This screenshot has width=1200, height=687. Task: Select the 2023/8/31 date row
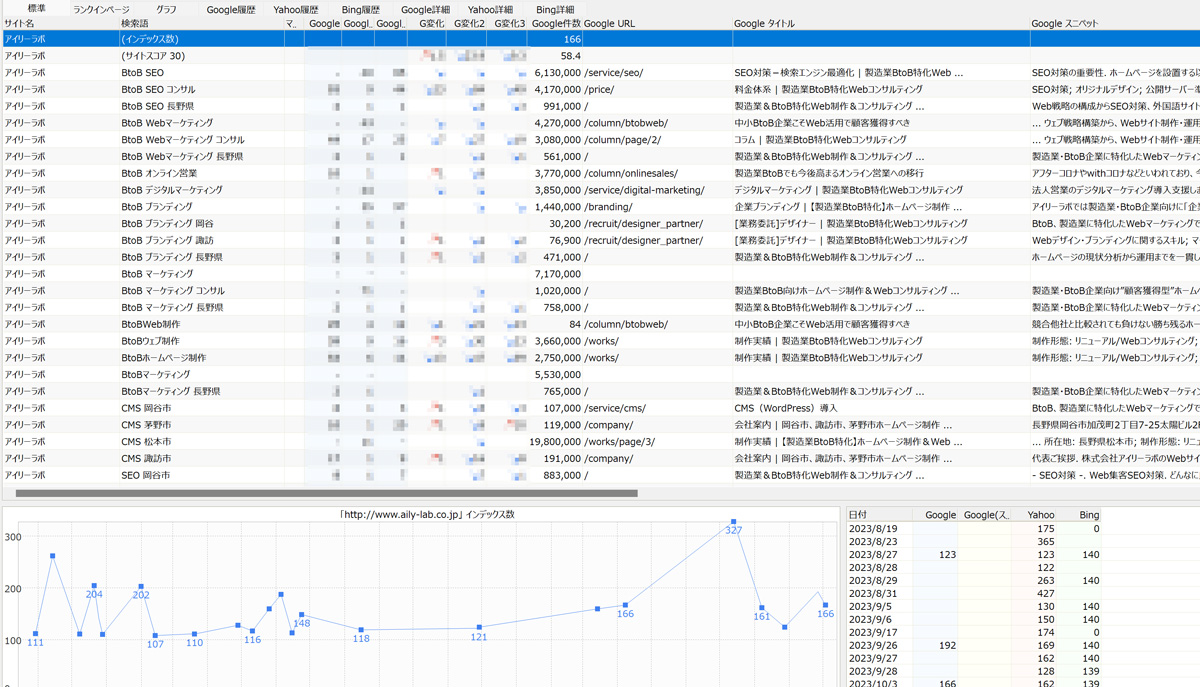[x=975, y=594]
